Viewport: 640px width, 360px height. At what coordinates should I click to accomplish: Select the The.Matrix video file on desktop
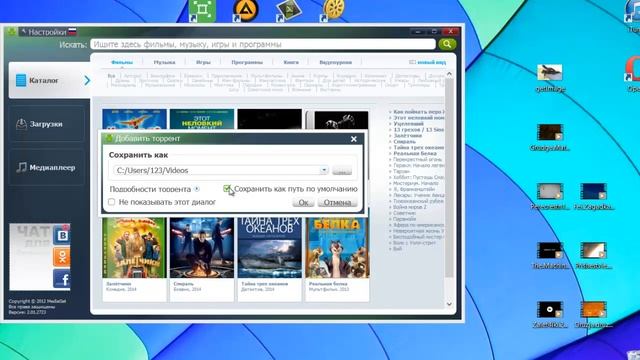point(550,256)
